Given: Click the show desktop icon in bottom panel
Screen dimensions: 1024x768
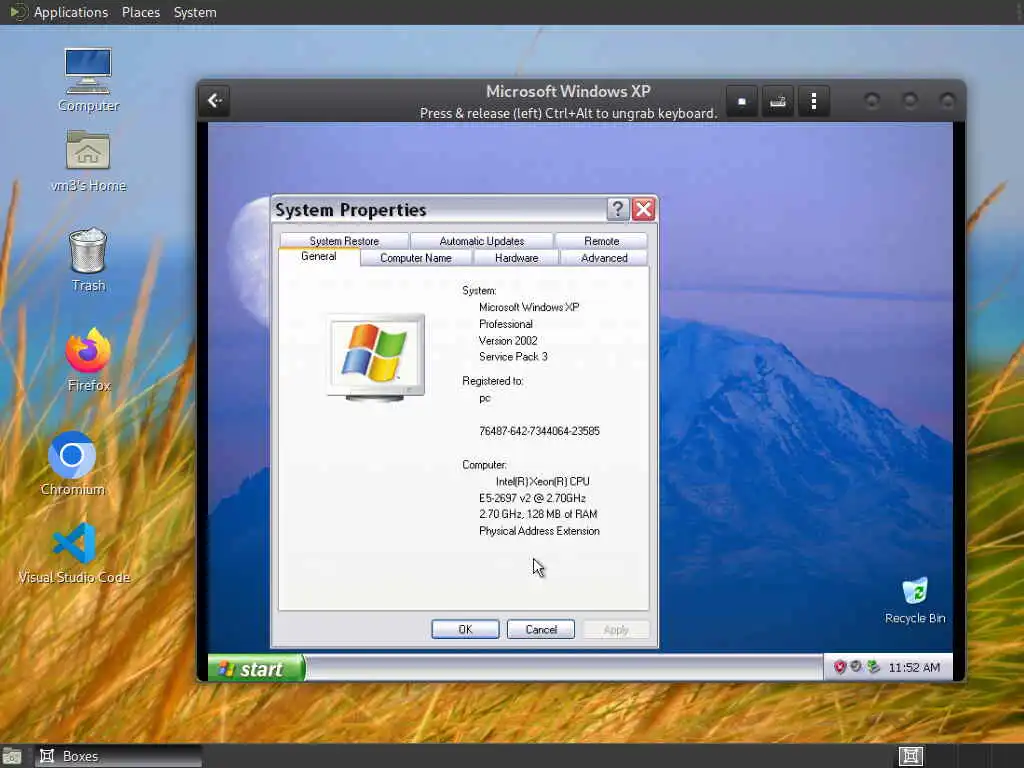Looking at the screenshot, I should [x=12, y=756].
